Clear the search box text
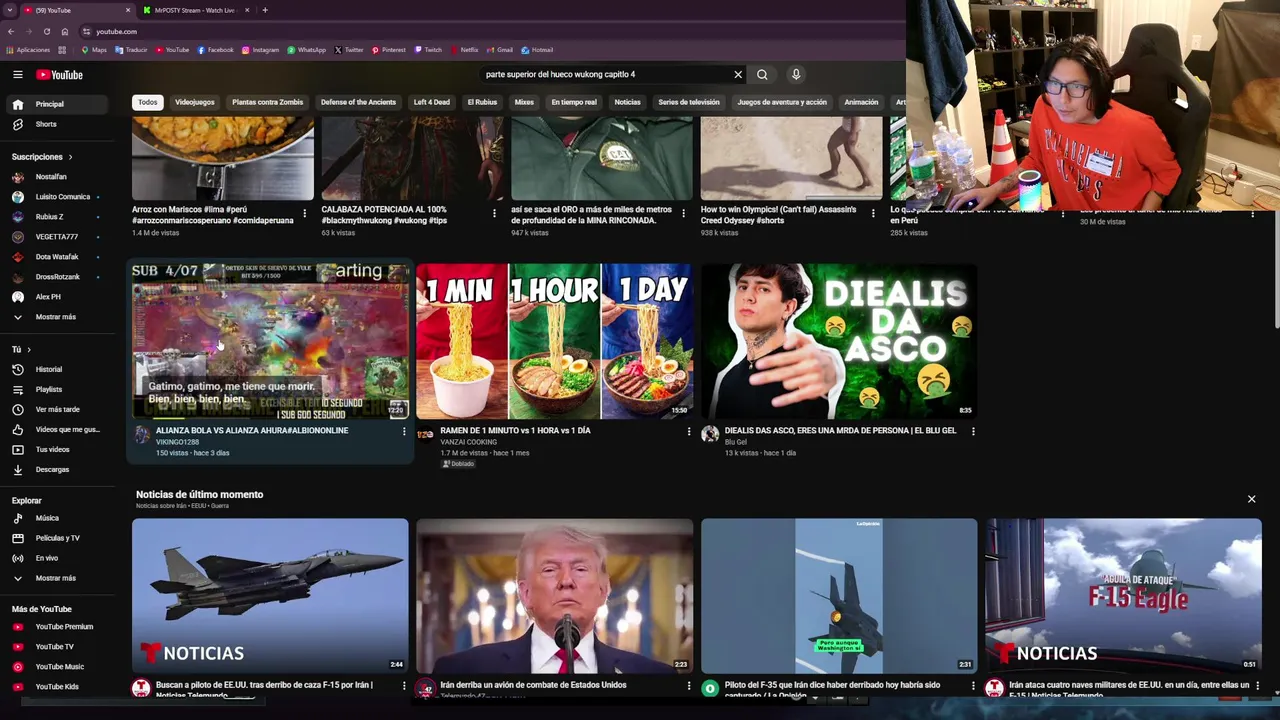The width and height of the screenshot is (1280, 720). 738,74
